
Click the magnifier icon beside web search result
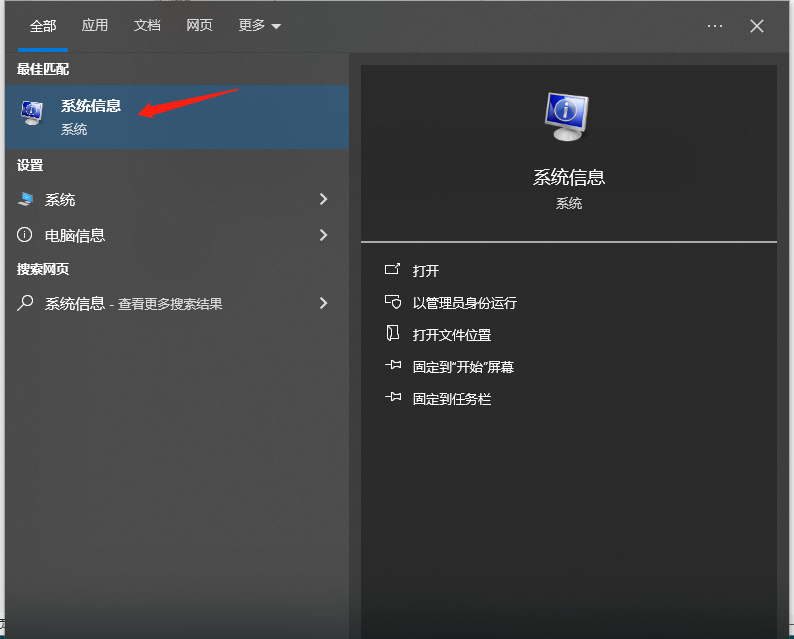click(25, 303)
